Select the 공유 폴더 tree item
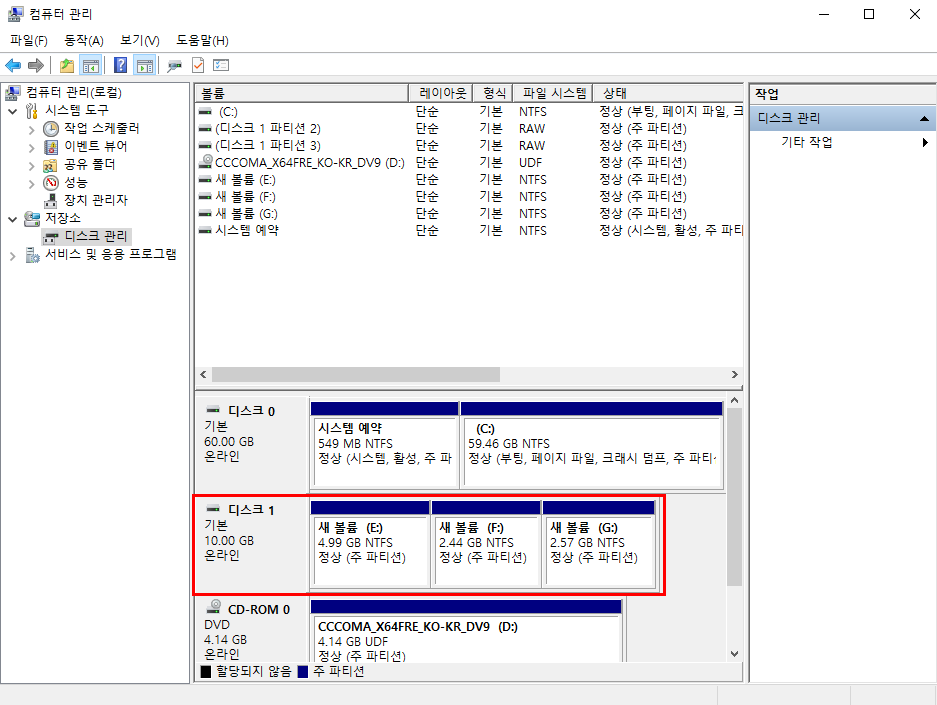 coord(90,164)
